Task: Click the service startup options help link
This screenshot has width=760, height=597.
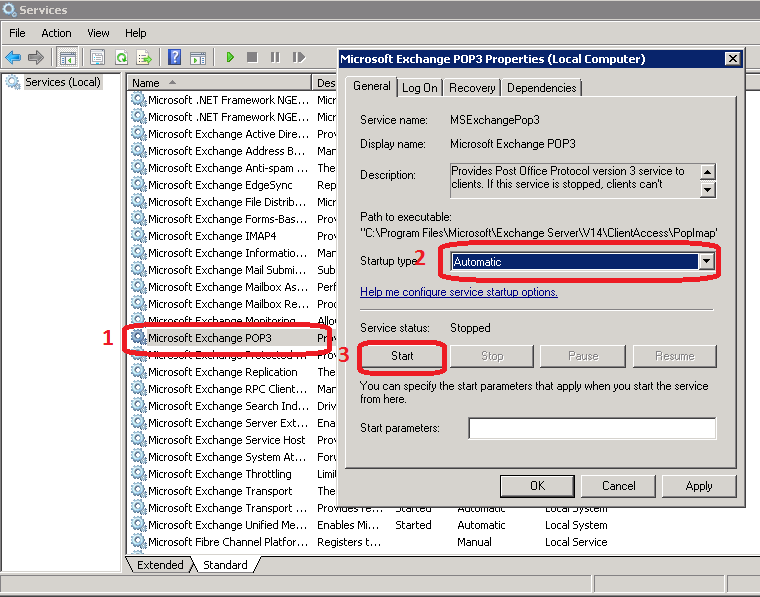Action: click(x=458, y=292)
